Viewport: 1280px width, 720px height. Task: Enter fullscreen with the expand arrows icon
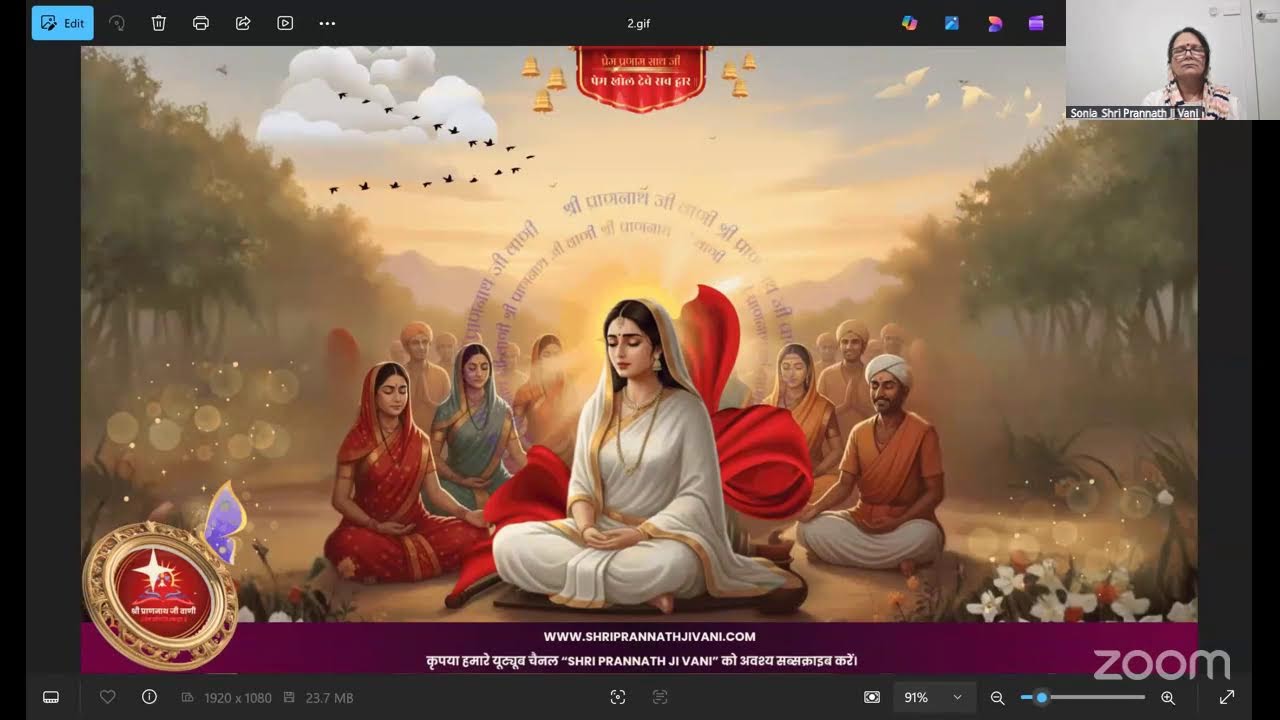[x=1227, y=697]
